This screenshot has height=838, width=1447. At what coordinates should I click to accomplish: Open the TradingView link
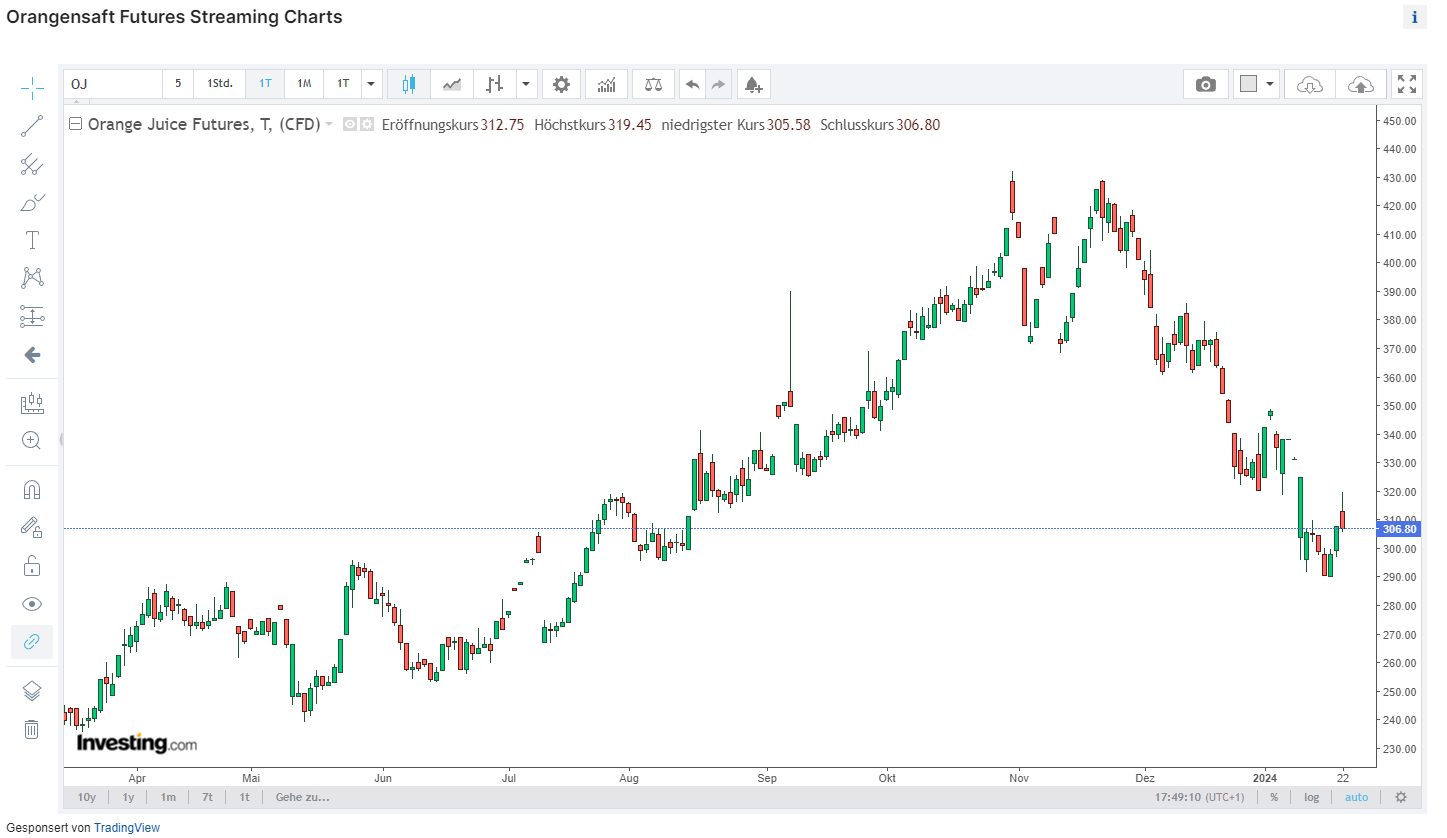pyautogui.click(x=133, y=828)
